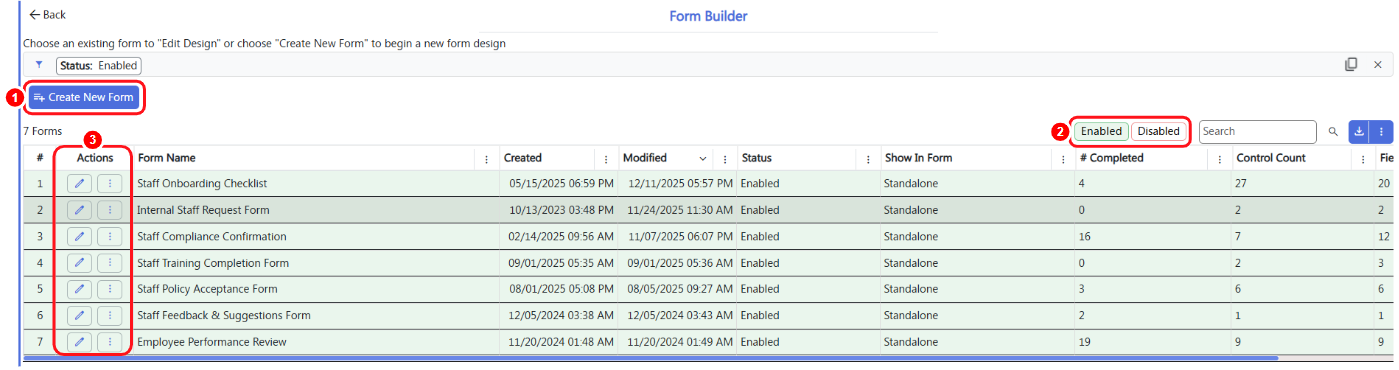Click the 7 Forms count label
The width and height of the screenshot is (1399, 370).
(x=42, y=131)
